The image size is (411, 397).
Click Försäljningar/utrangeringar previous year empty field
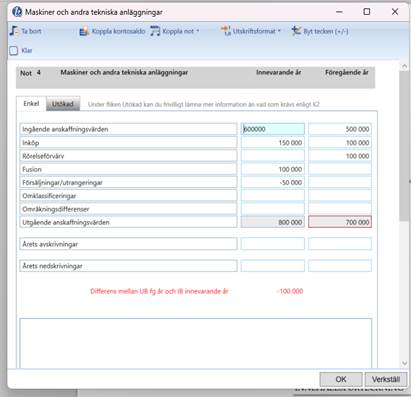(340, 182)
